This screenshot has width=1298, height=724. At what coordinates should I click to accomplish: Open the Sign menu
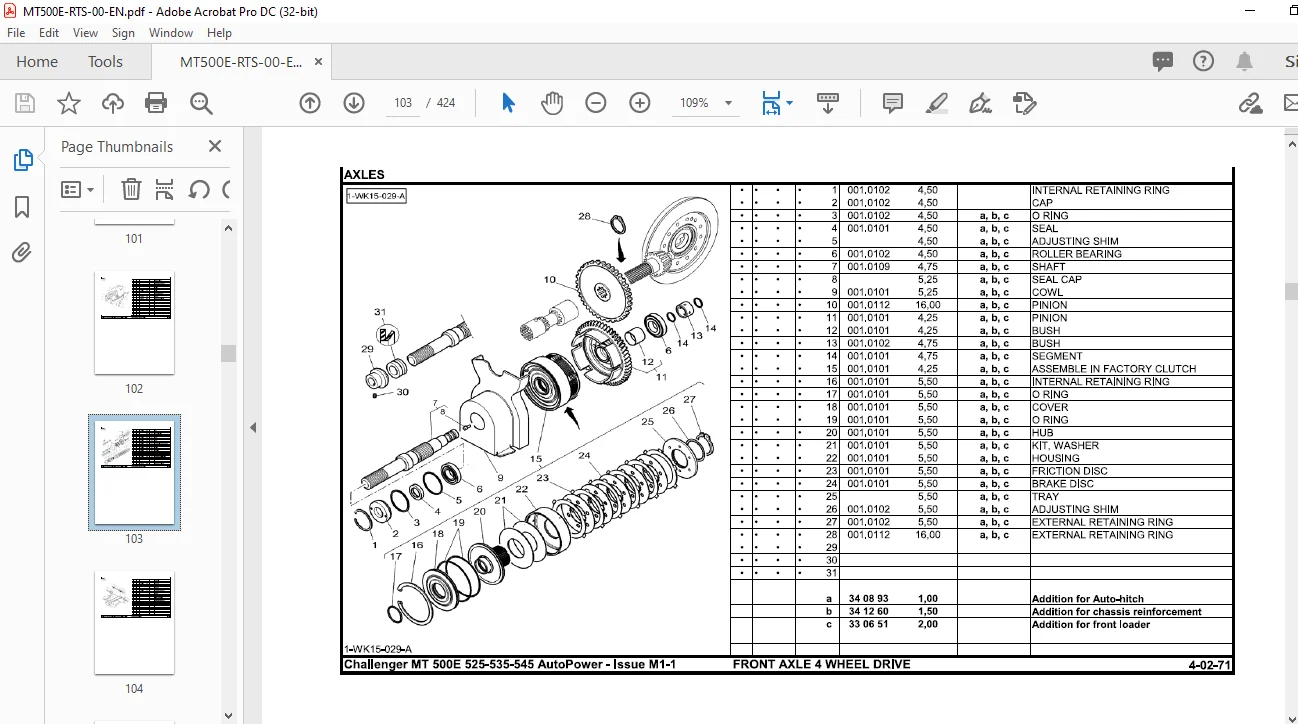(123, 33)
